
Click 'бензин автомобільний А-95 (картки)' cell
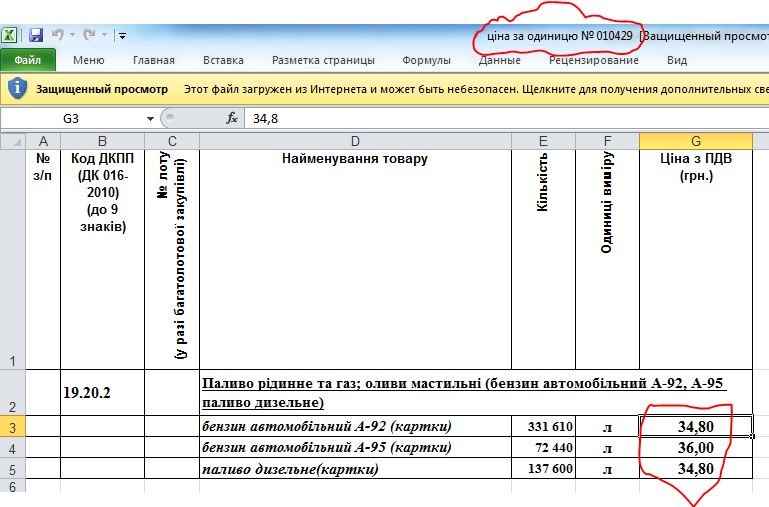coord(356,448)
